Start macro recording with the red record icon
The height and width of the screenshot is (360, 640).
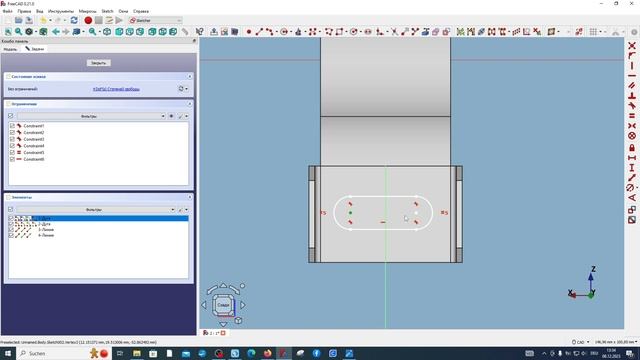tap(88, 20)
